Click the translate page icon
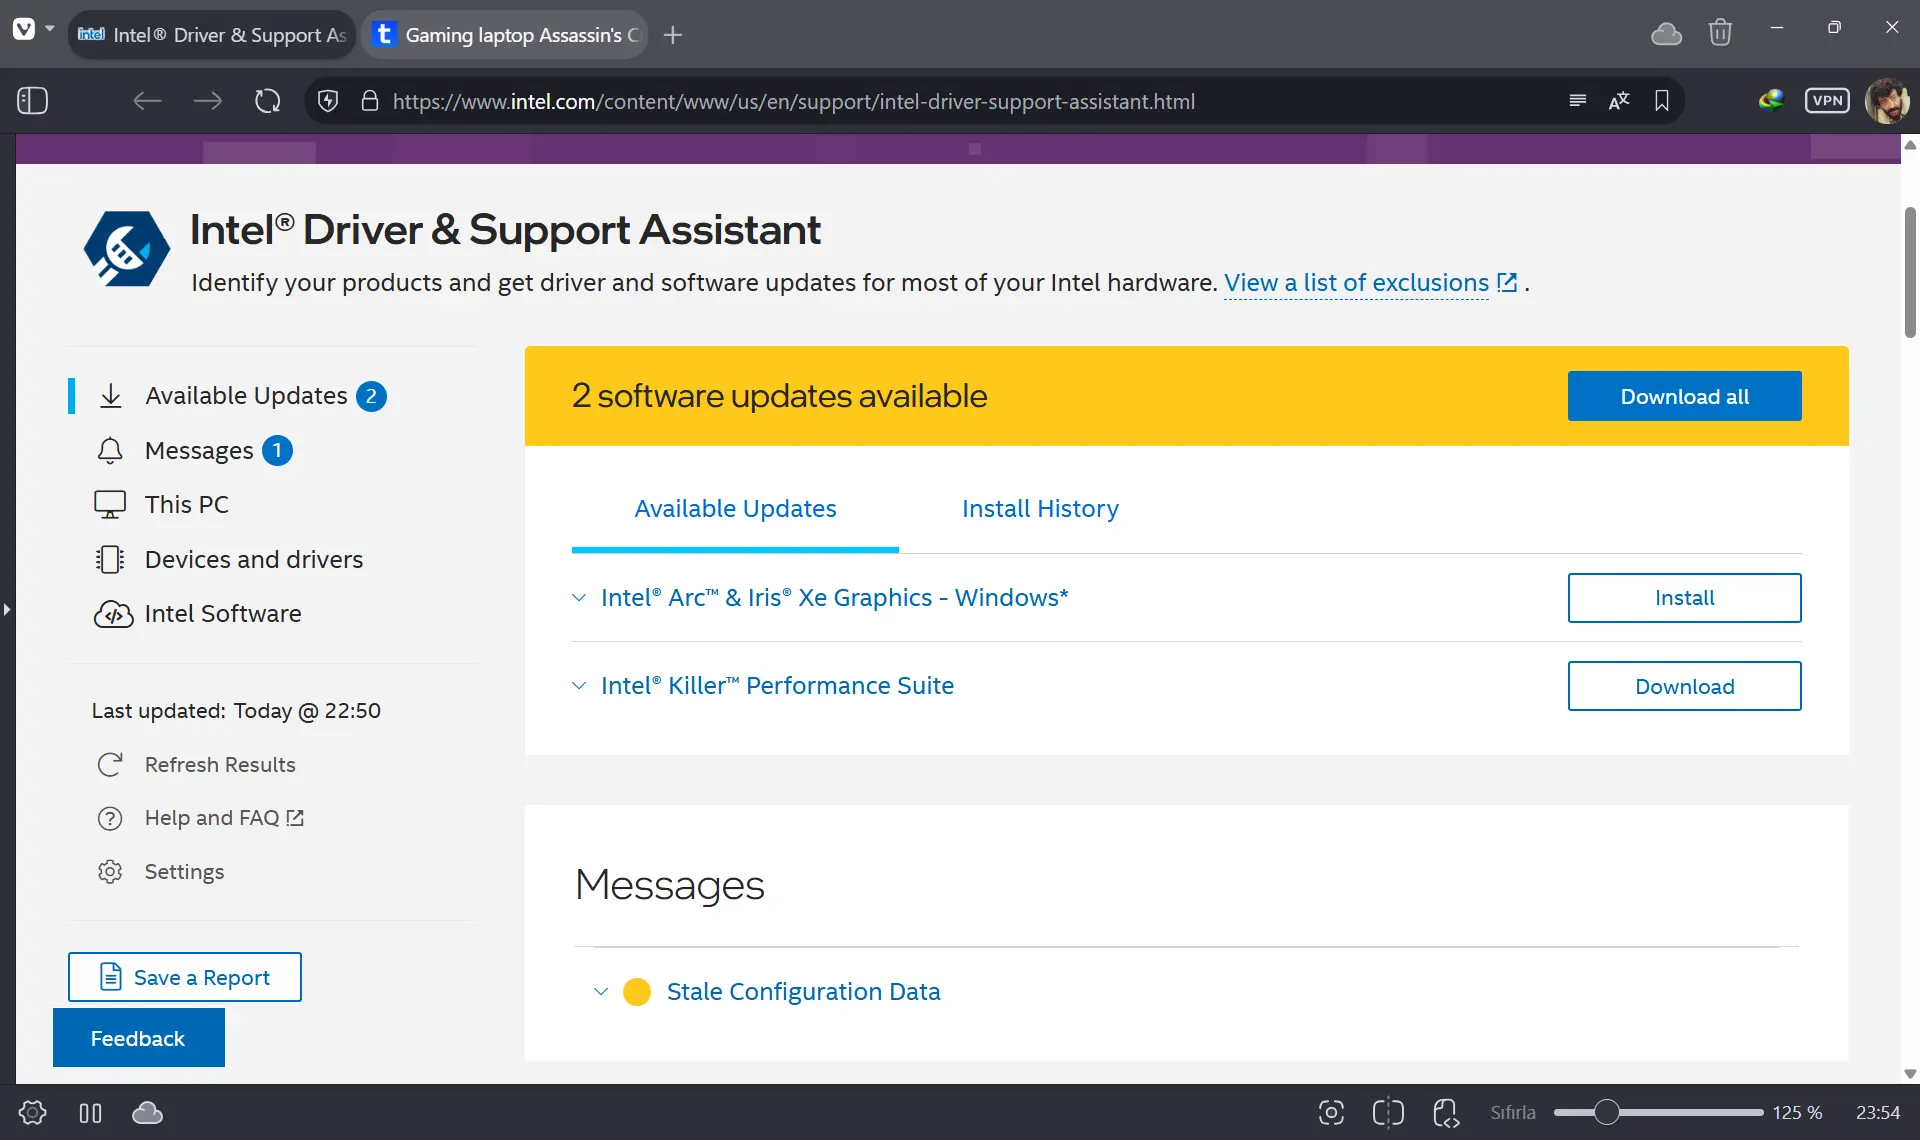 [x=1619, y=101]
